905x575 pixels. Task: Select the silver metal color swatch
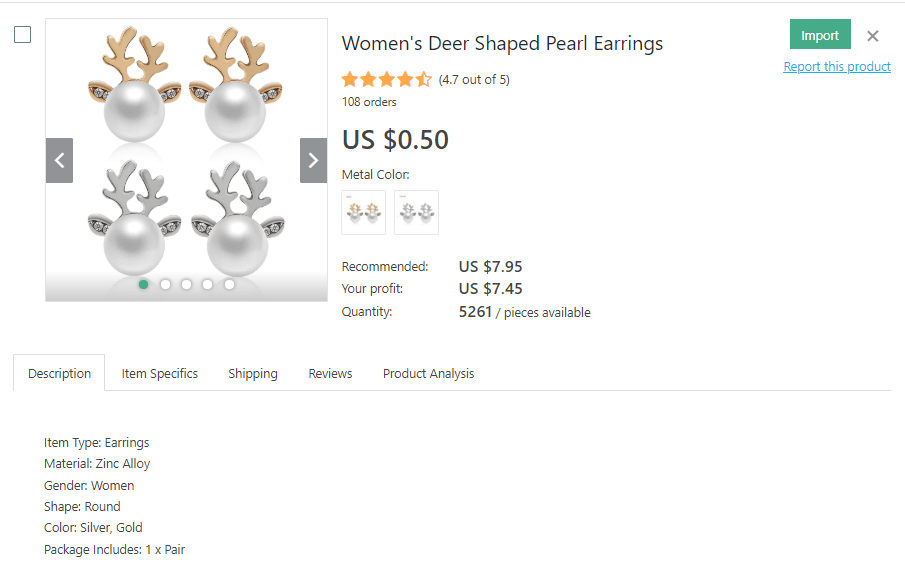[x=416, y=212]
